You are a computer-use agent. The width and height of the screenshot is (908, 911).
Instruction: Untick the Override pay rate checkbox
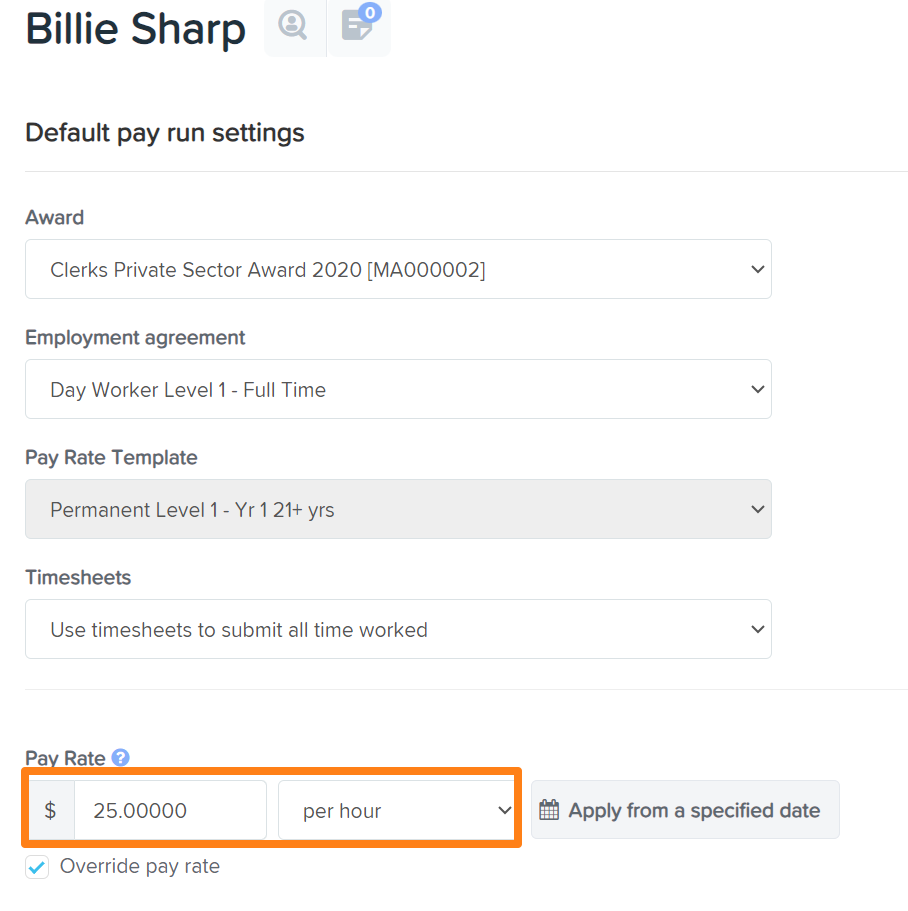[37, 867]
